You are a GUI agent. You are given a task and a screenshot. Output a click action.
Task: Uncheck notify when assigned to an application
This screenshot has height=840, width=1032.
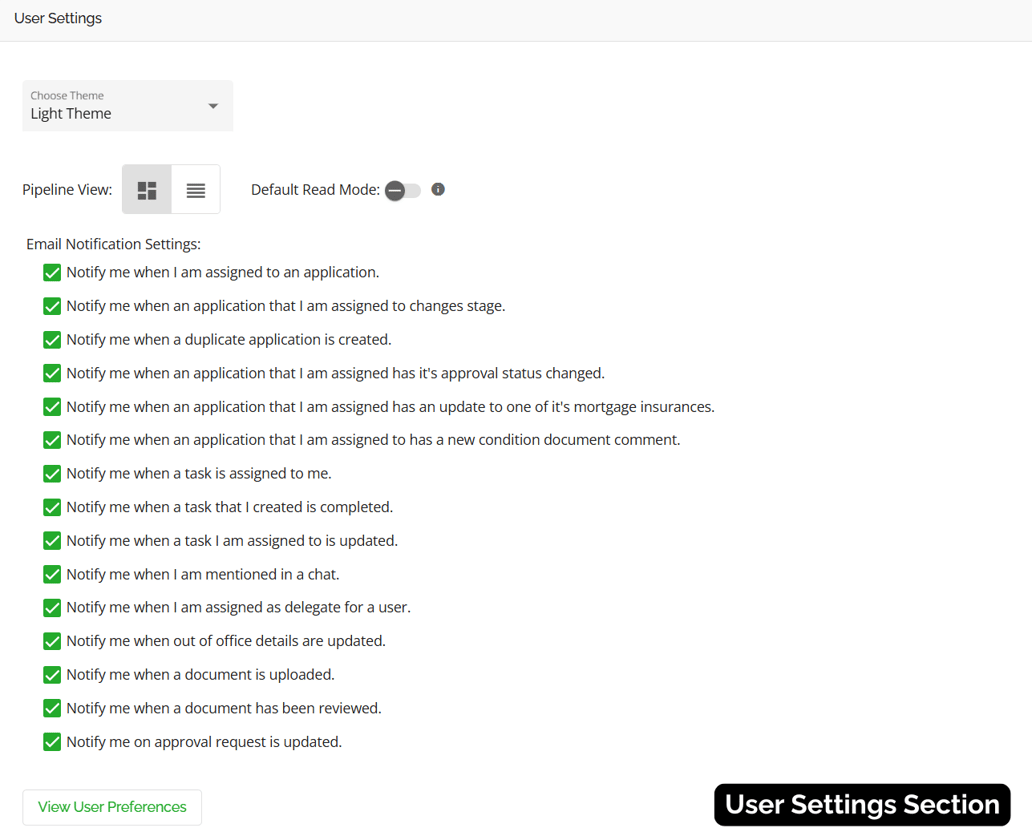[51, 272]
